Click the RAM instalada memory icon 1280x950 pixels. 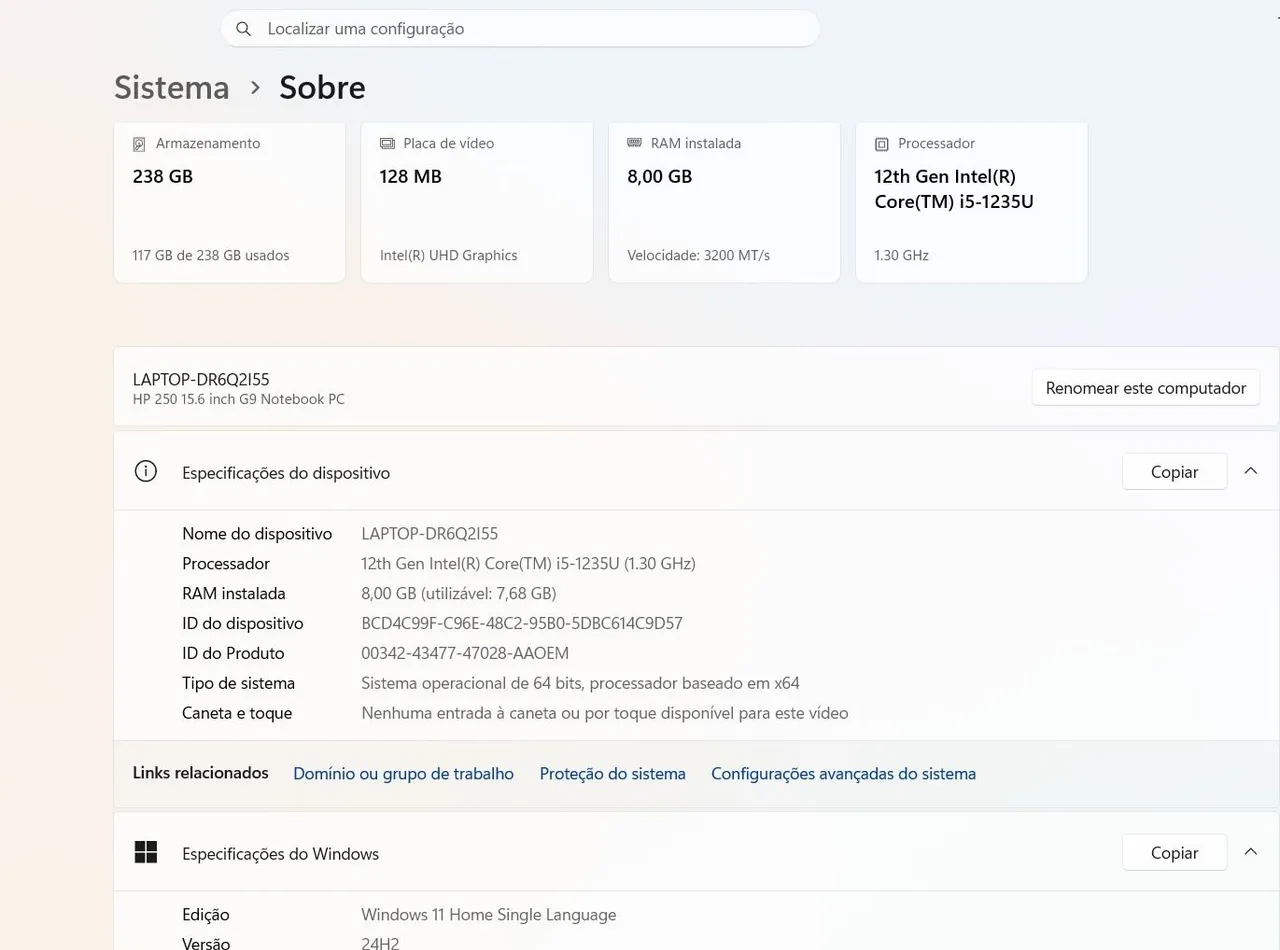(x=634, y=143)
